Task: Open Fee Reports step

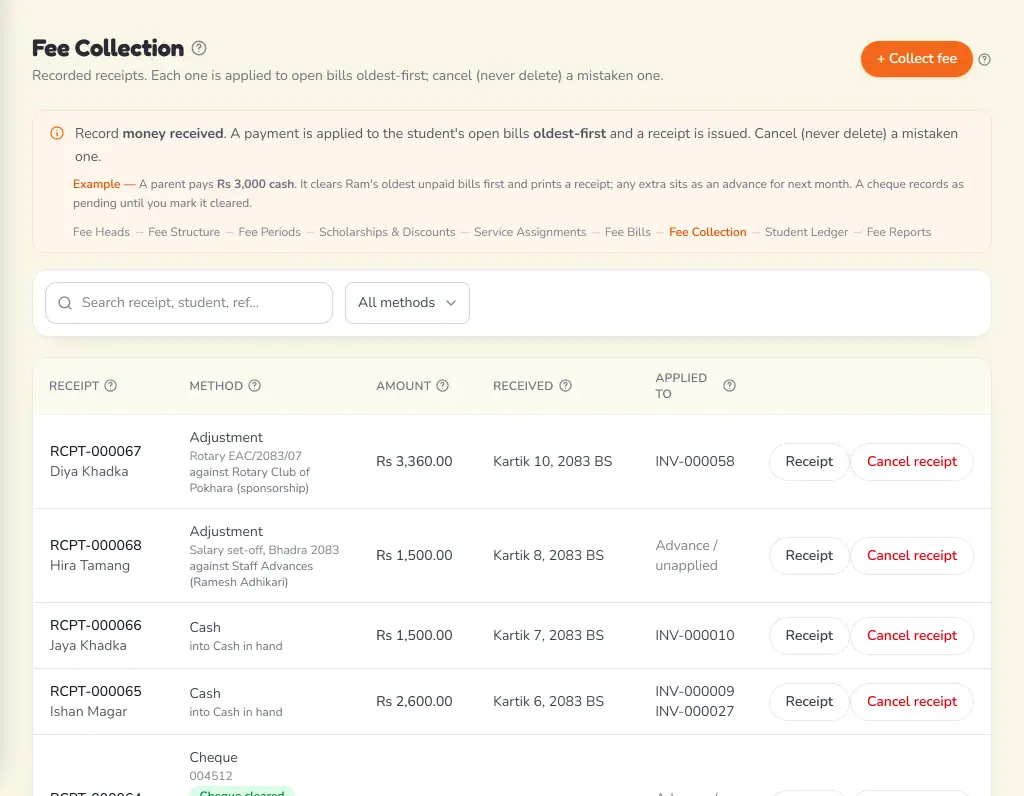Action: 899,232
